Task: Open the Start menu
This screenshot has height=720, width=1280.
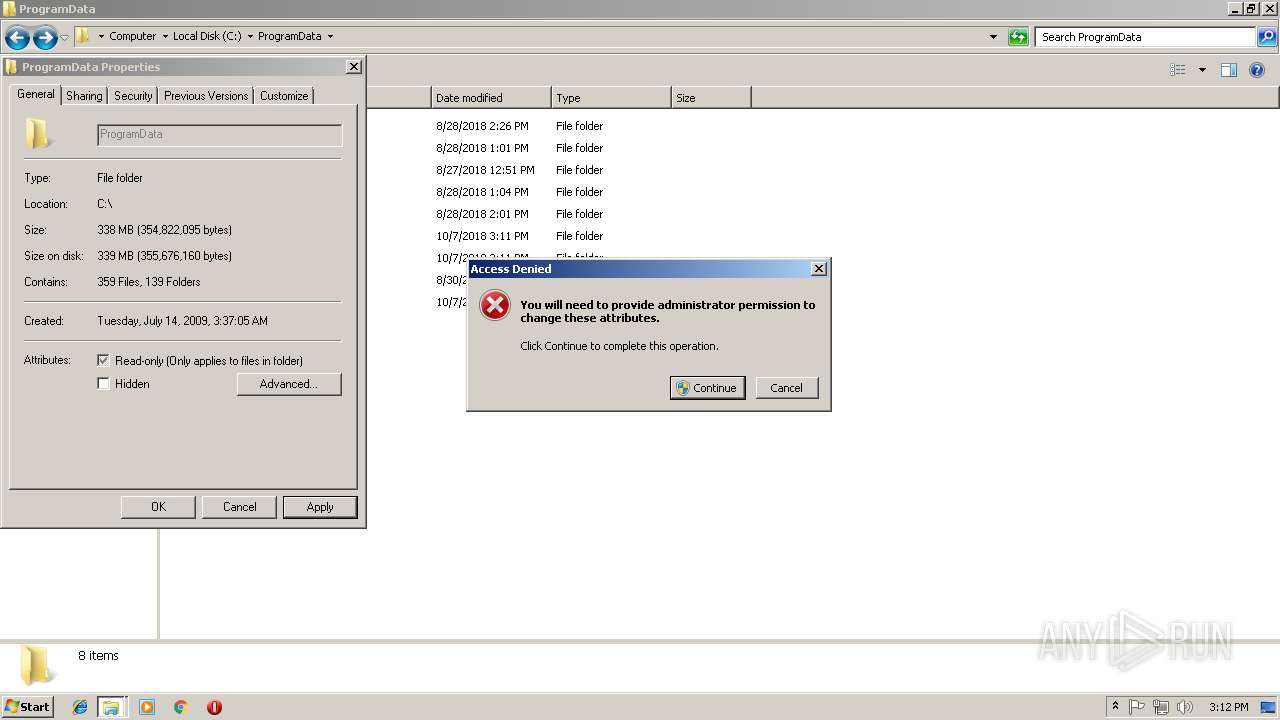Action: (28, 706)
